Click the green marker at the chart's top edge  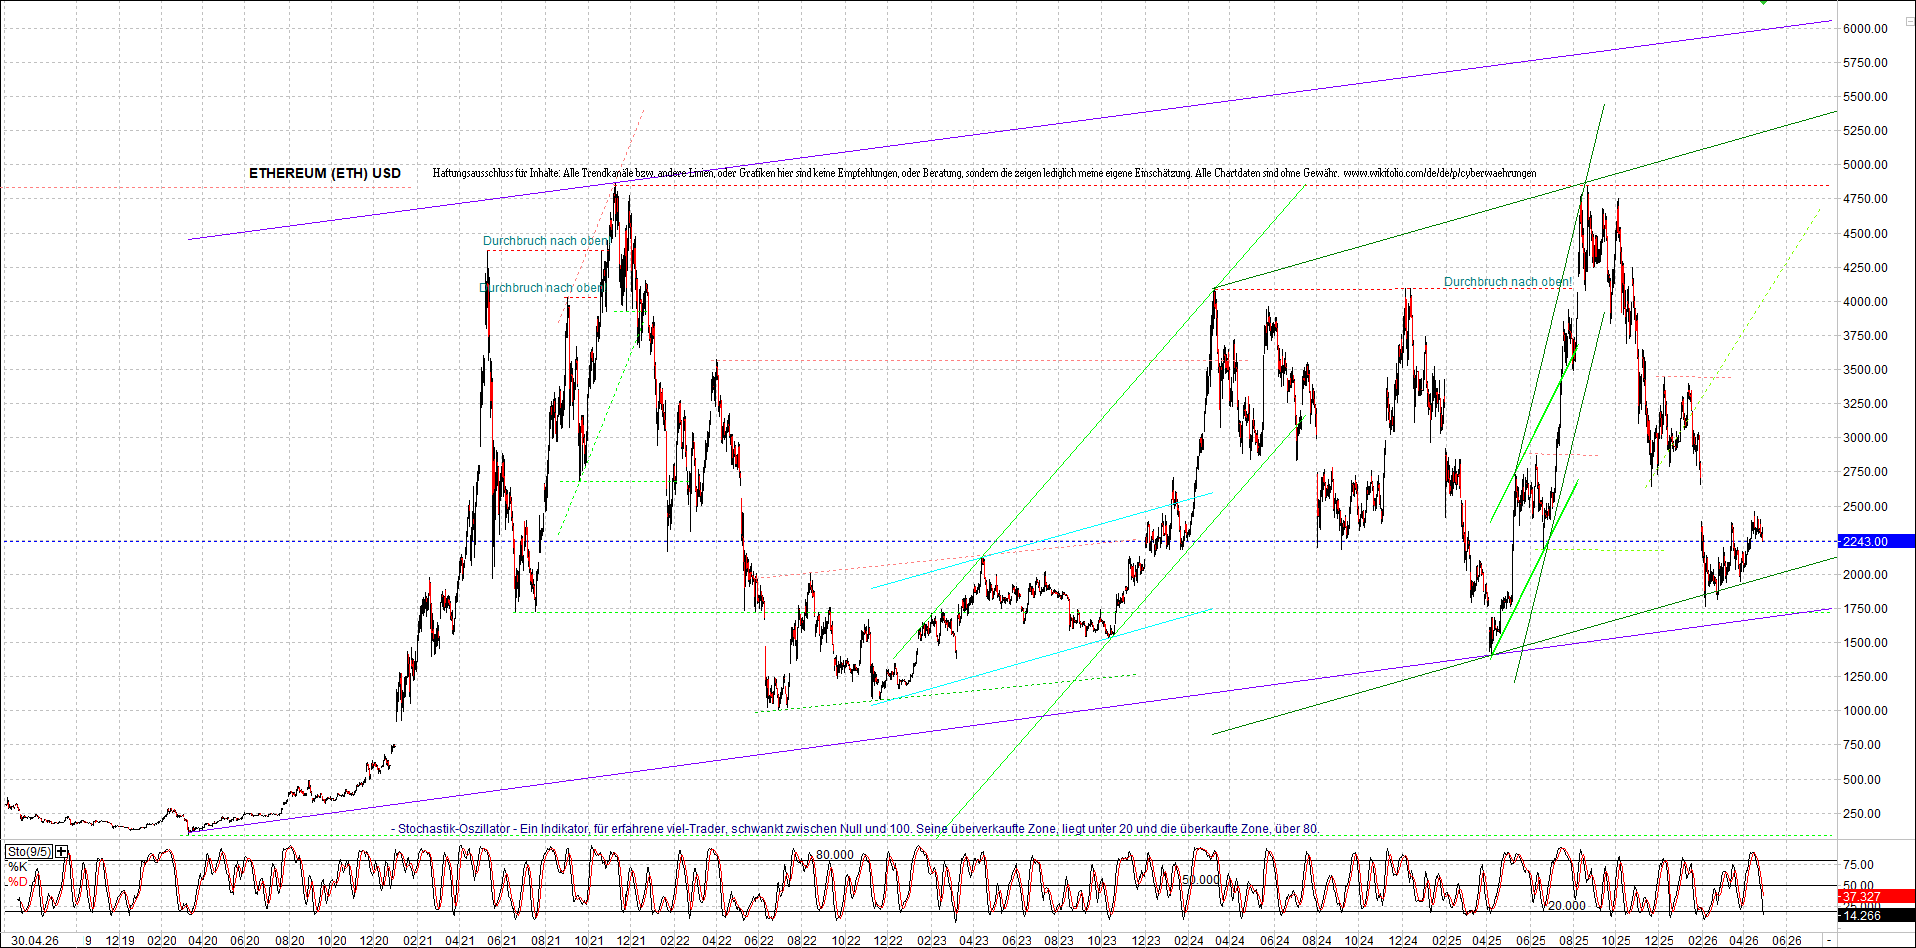(1763, 2)
